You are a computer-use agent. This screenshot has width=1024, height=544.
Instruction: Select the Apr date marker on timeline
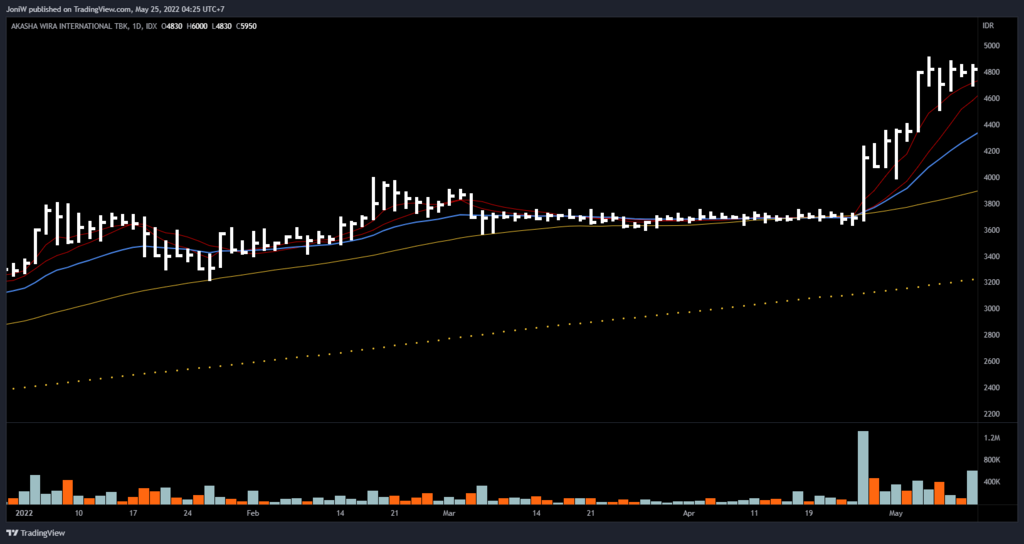click(688, 512)
